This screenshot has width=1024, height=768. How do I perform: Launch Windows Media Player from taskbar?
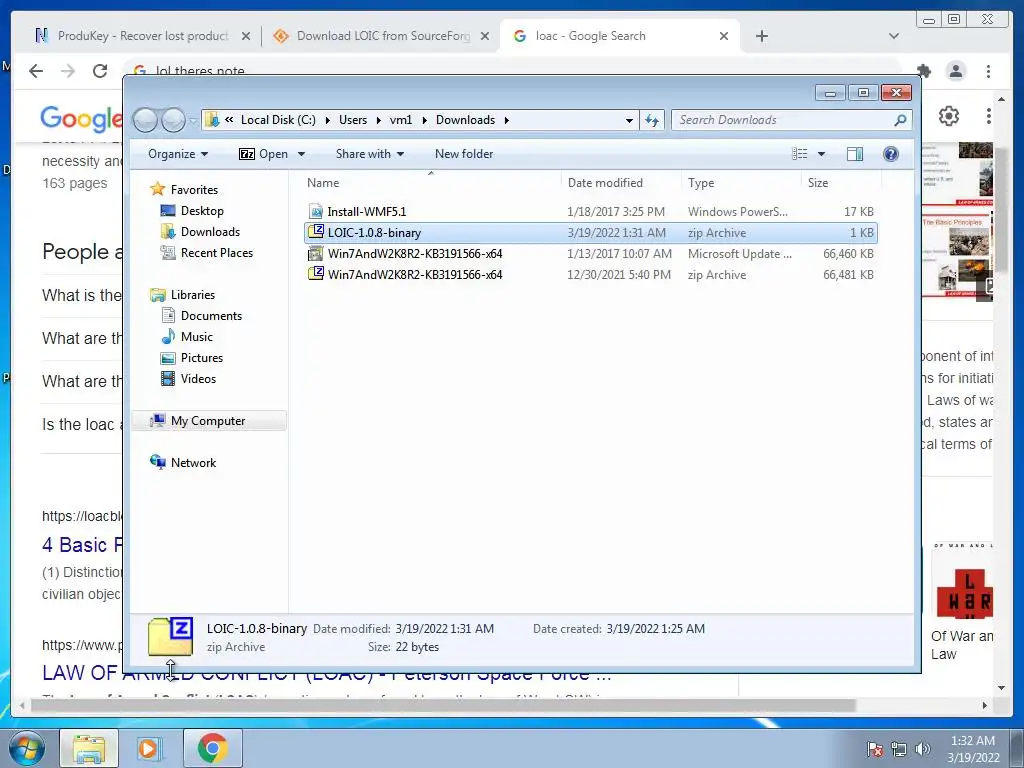pyautogui.click(x=148, y=749)
